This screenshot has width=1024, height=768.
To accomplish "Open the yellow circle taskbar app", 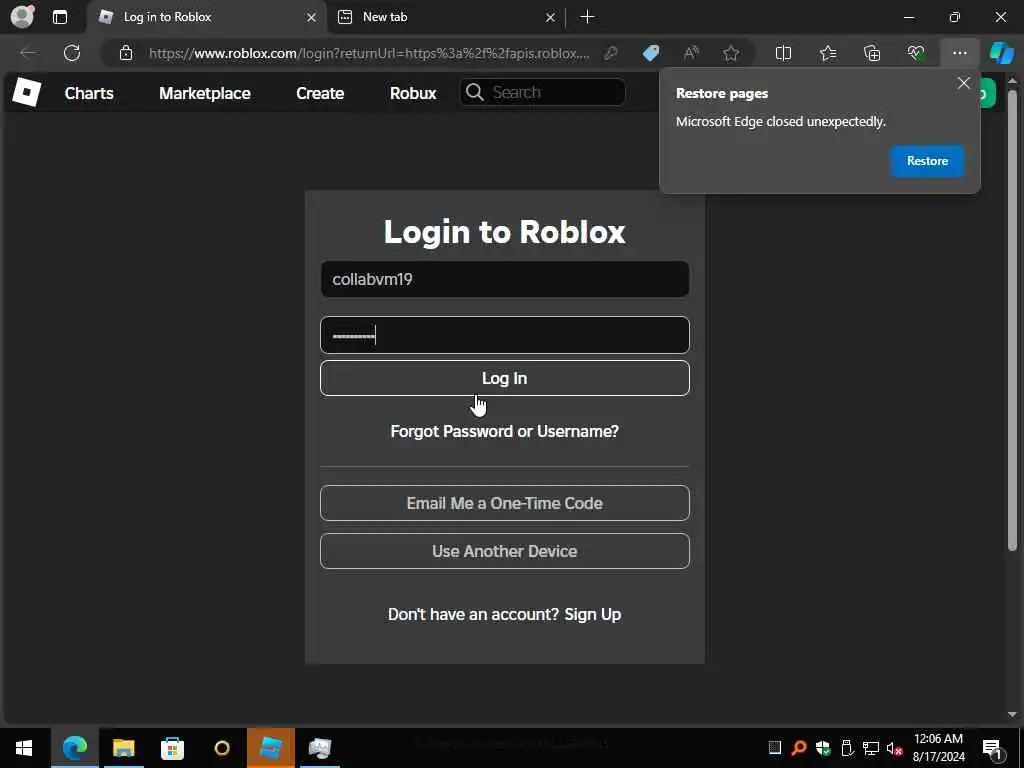I will 222,748.
